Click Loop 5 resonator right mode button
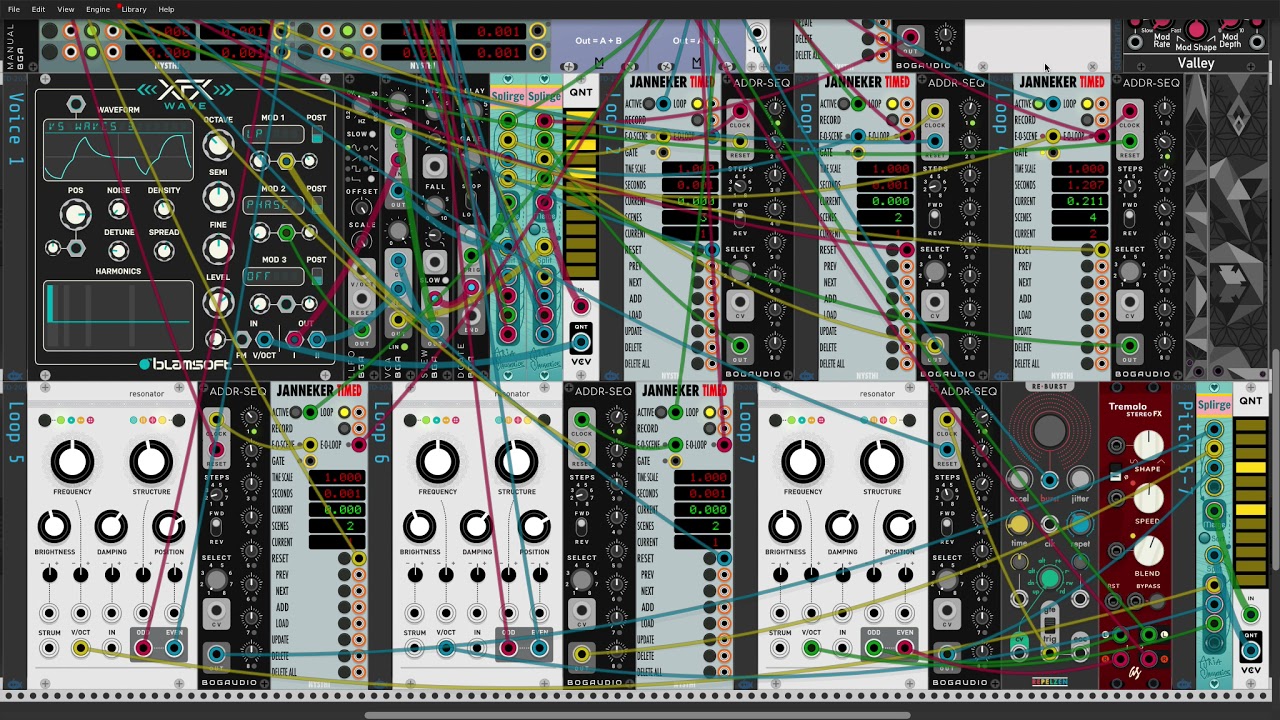1280x720 pixels. (x=179, y=420)
